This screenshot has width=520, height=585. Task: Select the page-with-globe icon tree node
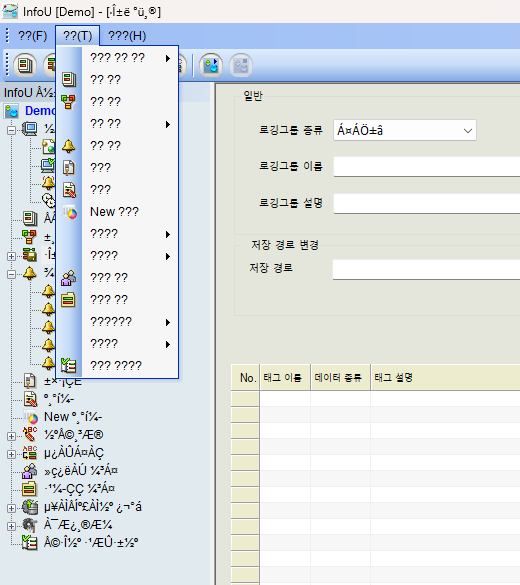click(x=48, y=147)
